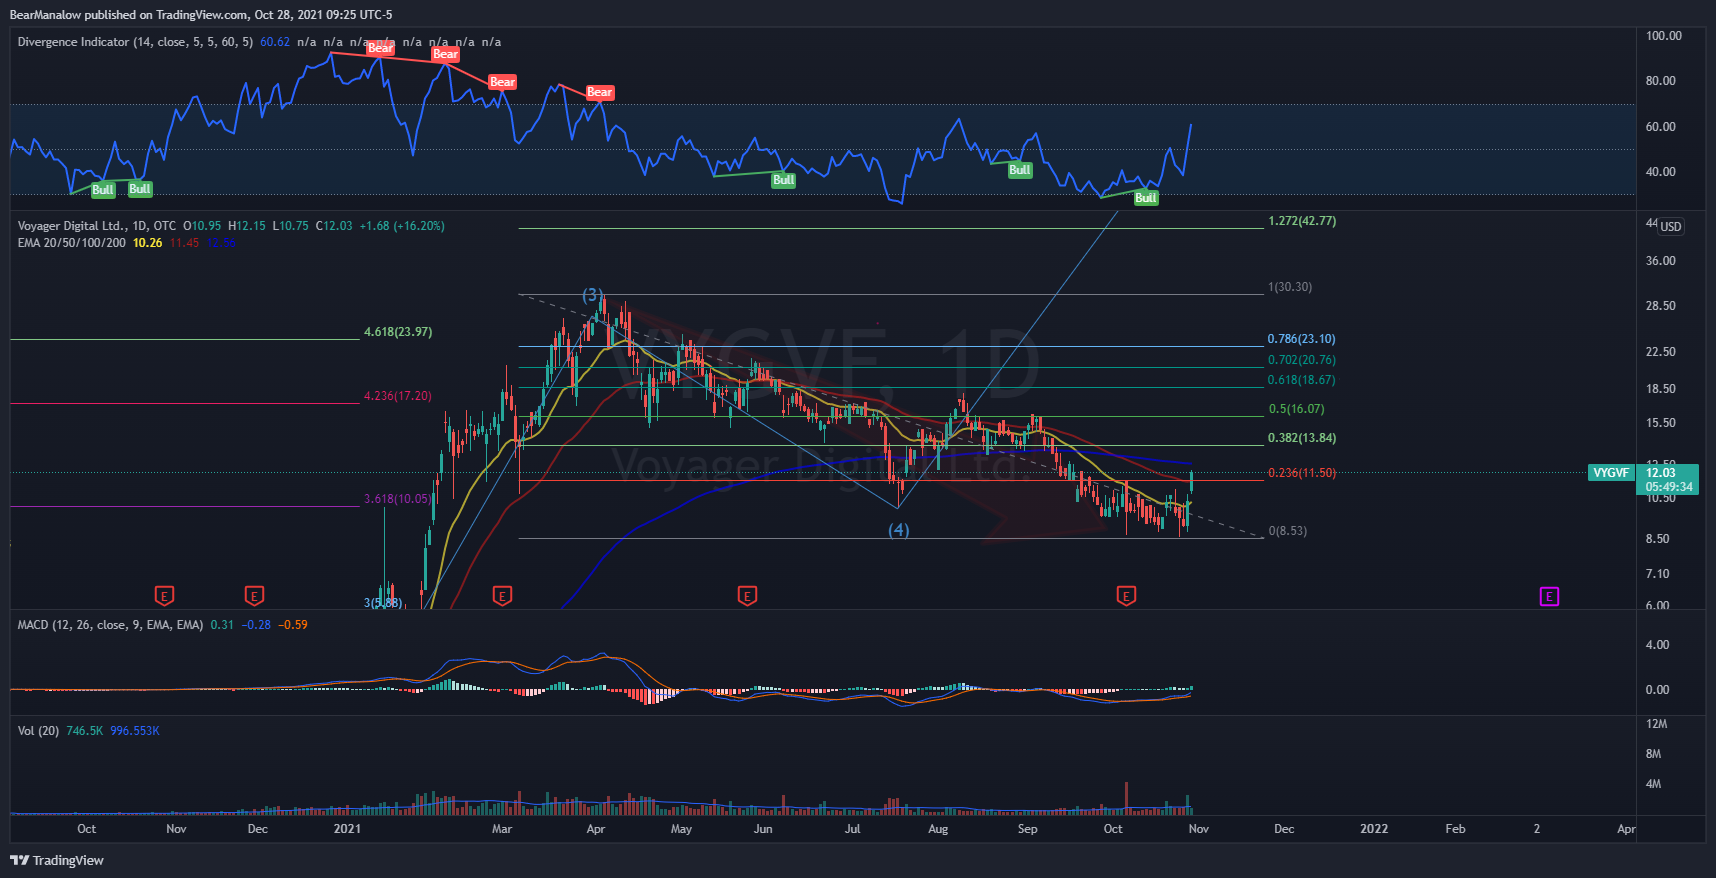Click the 0.618(18.67) Fibonacci label
Screen dimensions: 1716x878
[1302, 380]
